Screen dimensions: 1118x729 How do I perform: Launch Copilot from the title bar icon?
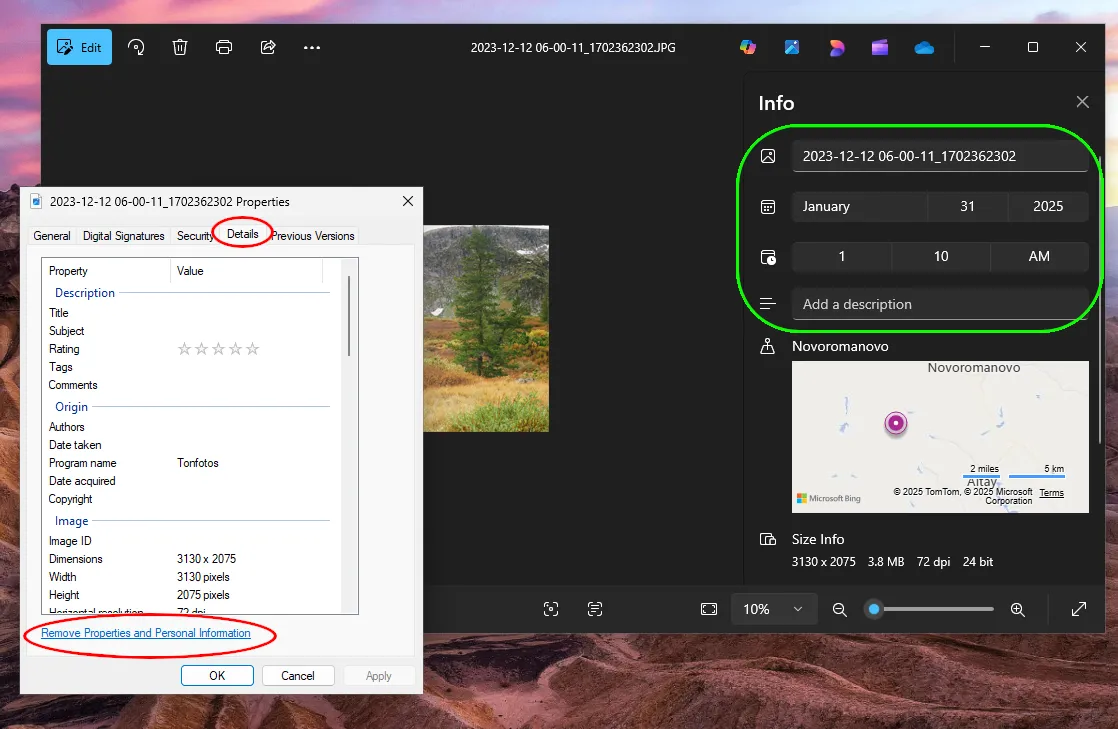tap(747, 47)
